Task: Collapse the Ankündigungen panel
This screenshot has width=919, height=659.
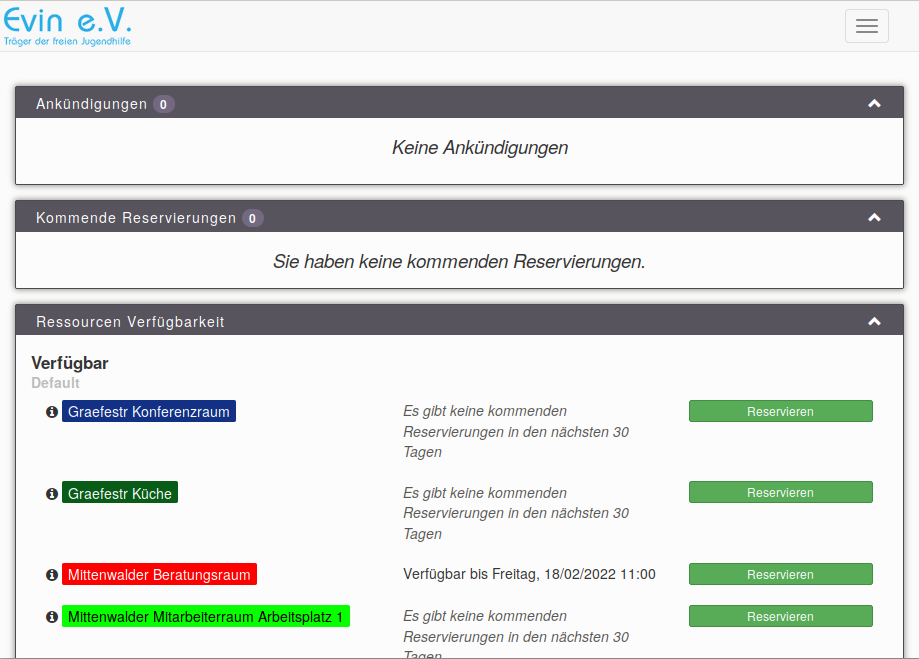Action: [874, 104]
